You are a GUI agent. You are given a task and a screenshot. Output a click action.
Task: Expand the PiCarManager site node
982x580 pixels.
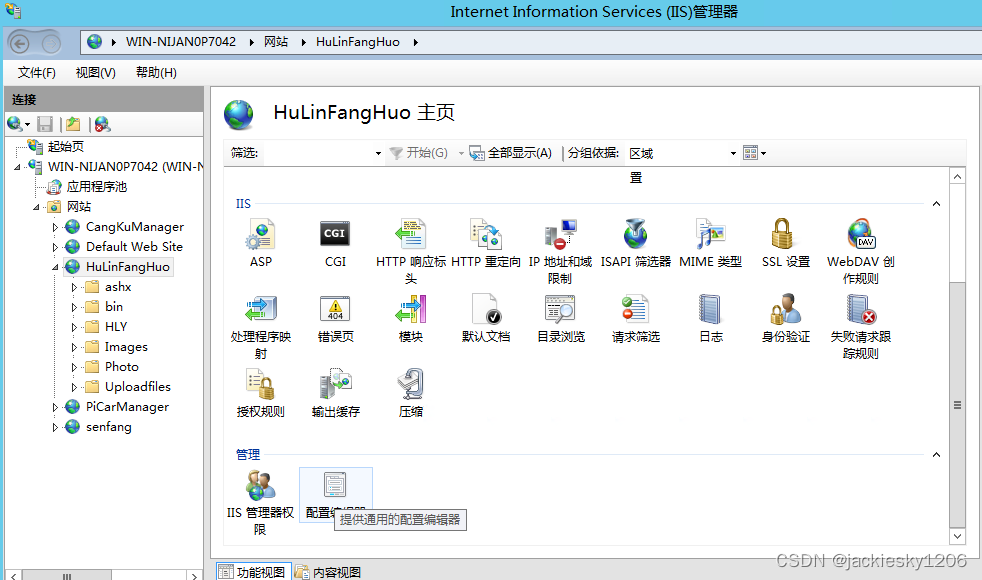click(57, 407)
